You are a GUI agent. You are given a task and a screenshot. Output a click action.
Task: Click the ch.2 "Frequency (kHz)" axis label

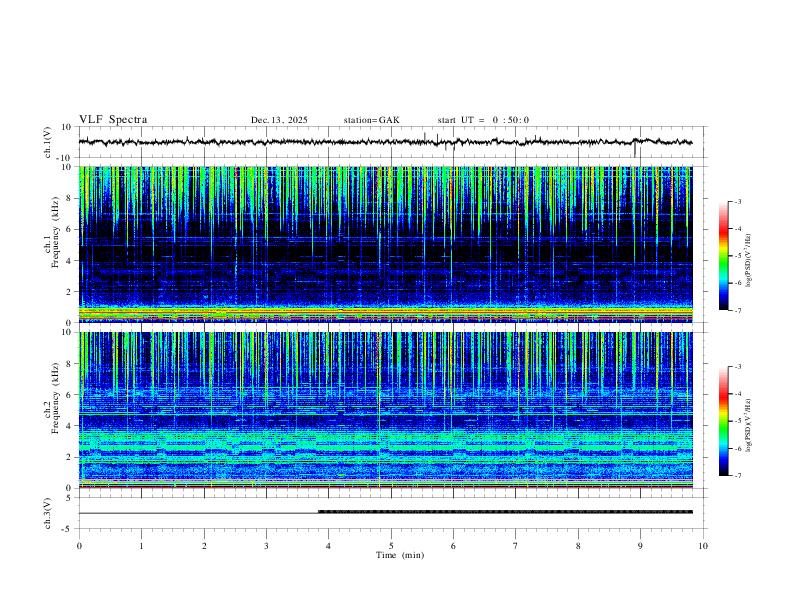tap(56, 396)
